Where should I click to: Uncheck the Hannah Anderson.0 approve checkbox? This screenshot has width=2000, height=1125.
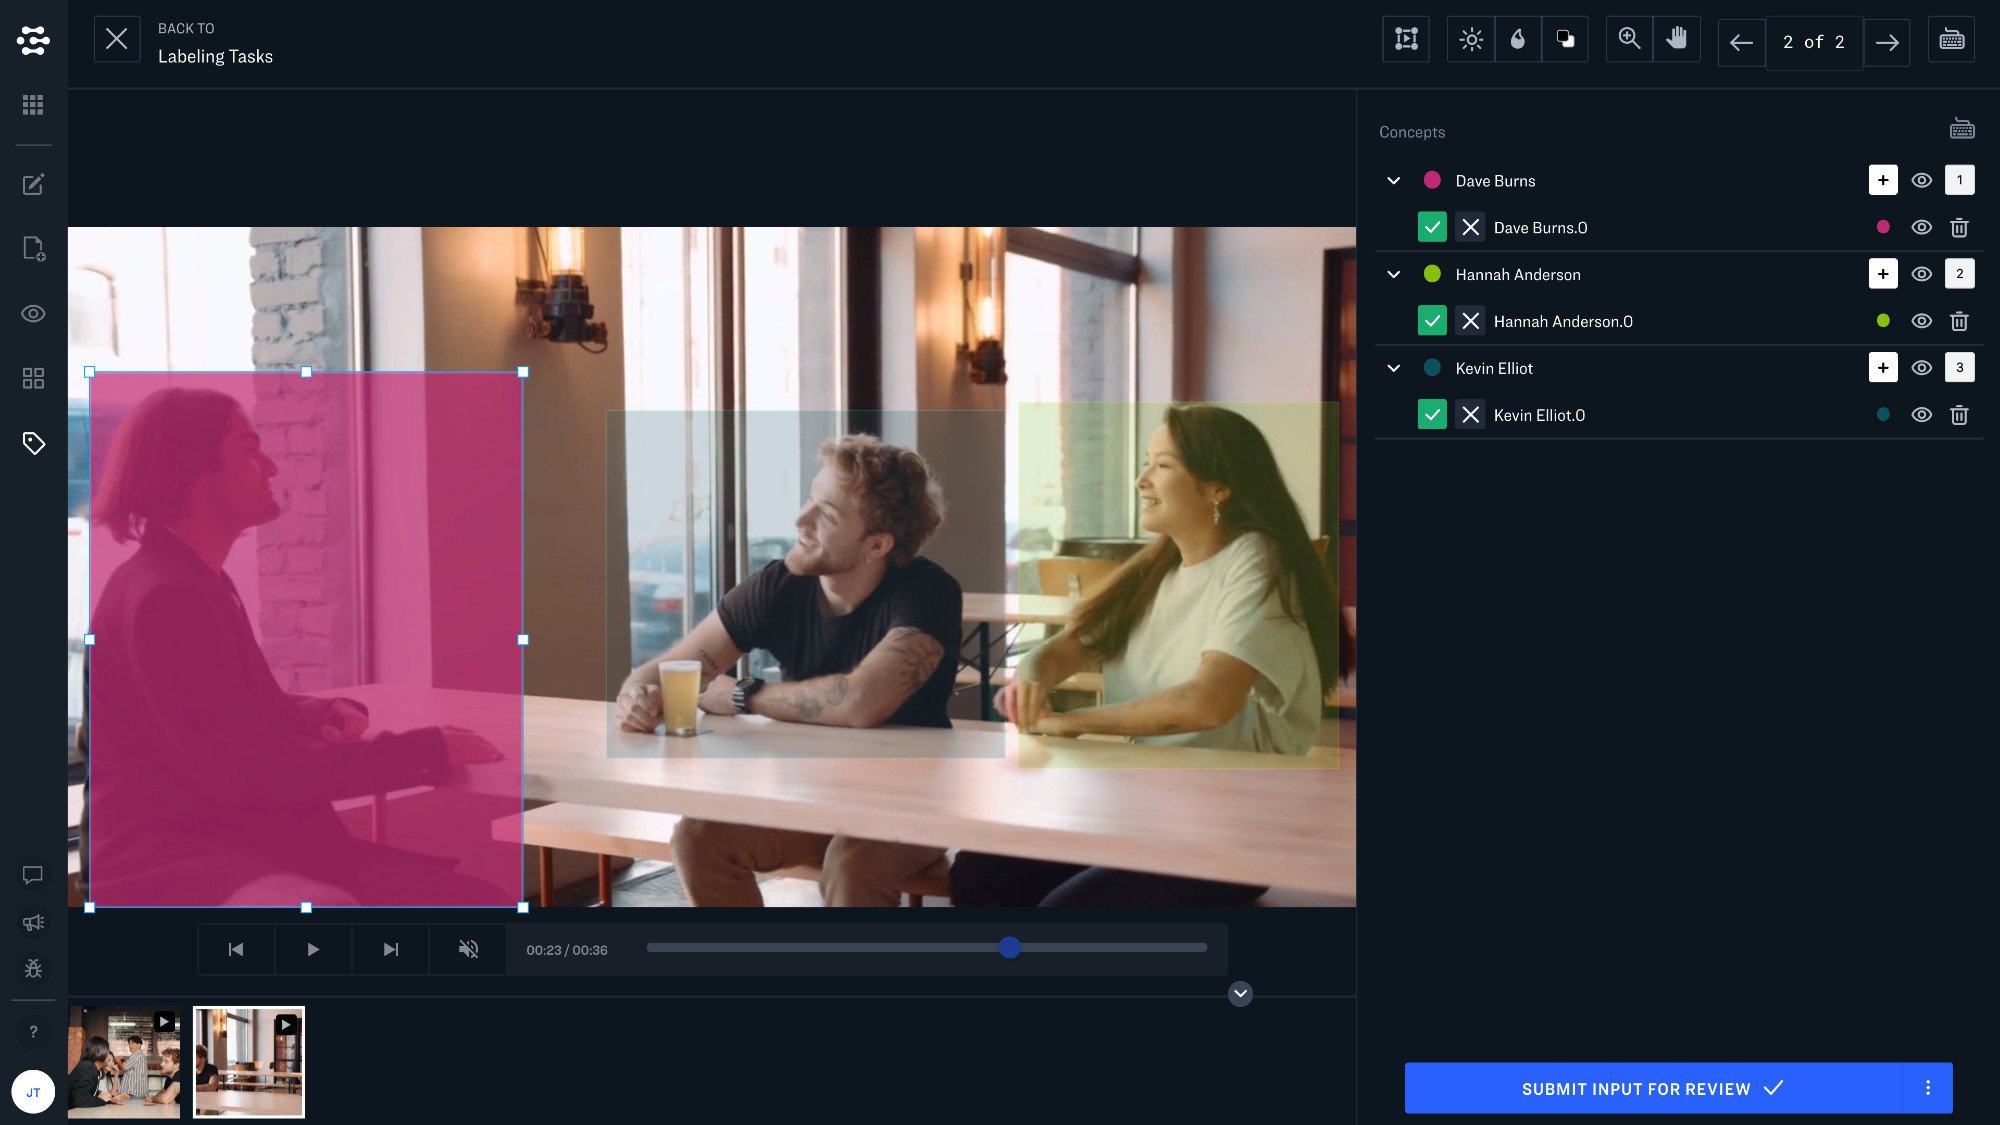click(x=1432, y=321)
